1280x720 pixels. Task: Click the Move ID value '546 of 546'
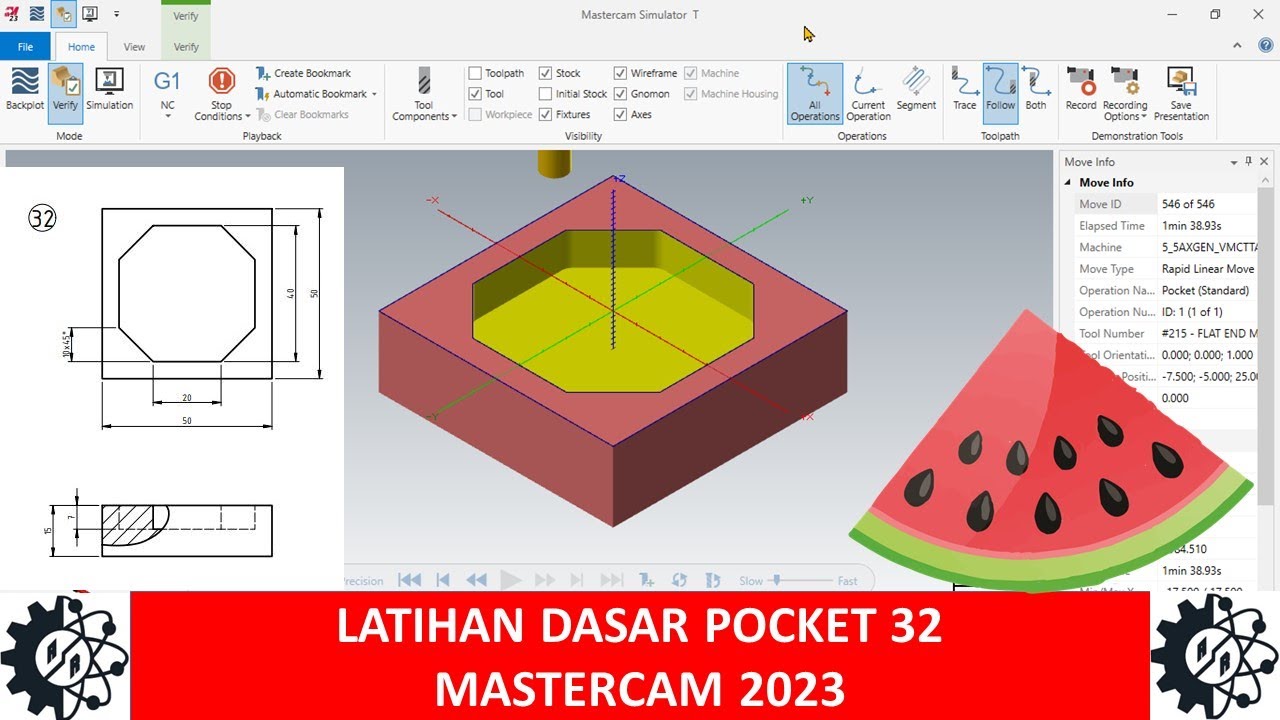[1188, 204]
